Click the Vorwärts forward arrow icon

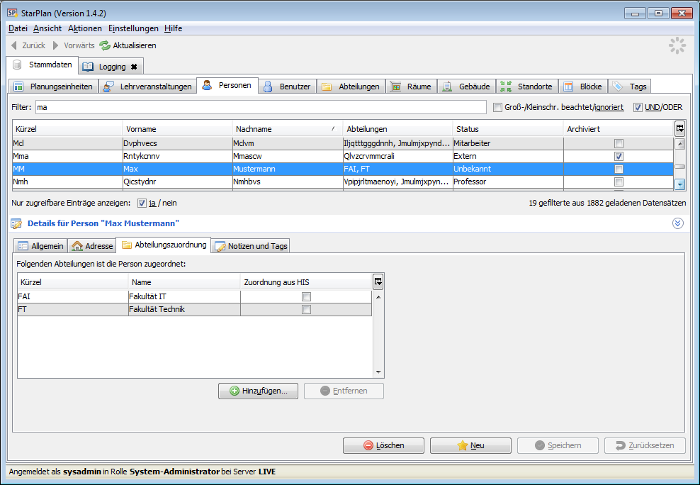click(x=55, y=46)
